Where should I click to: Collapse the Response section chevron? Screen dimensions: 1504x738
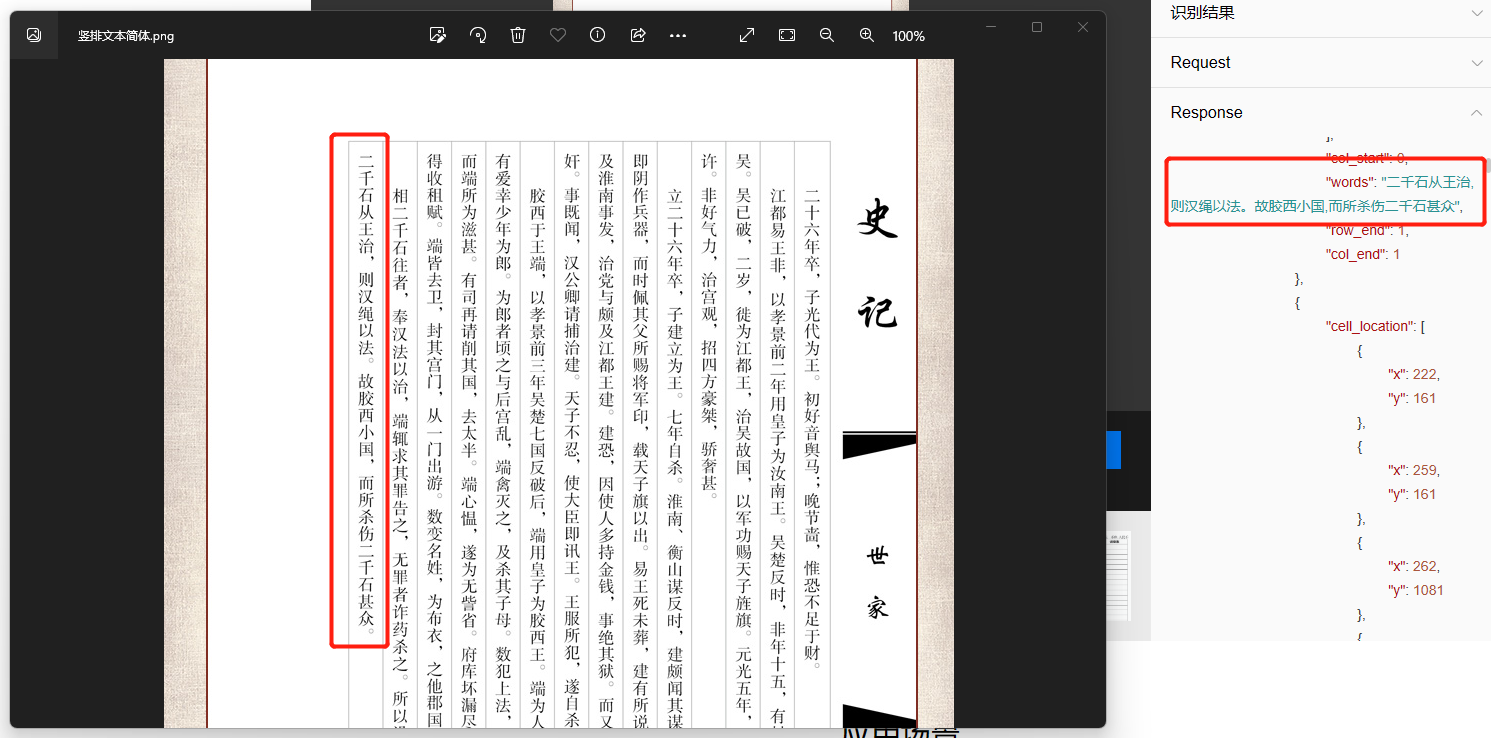click(x=1477, y=113)
